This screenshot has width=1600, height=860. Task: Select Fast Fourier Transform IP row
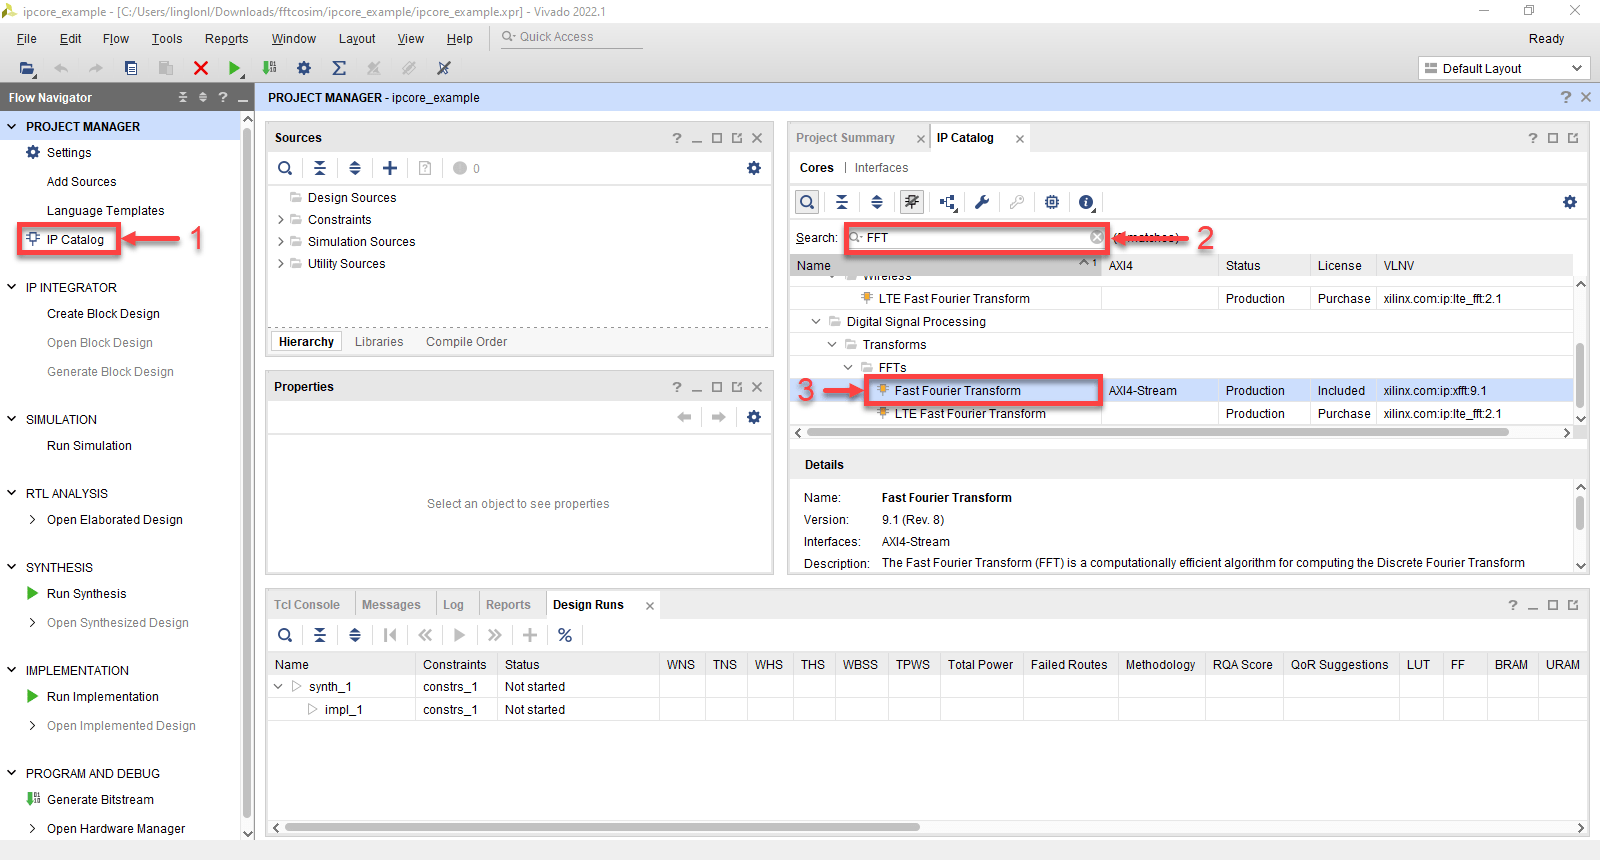(x=1180, y=390)
